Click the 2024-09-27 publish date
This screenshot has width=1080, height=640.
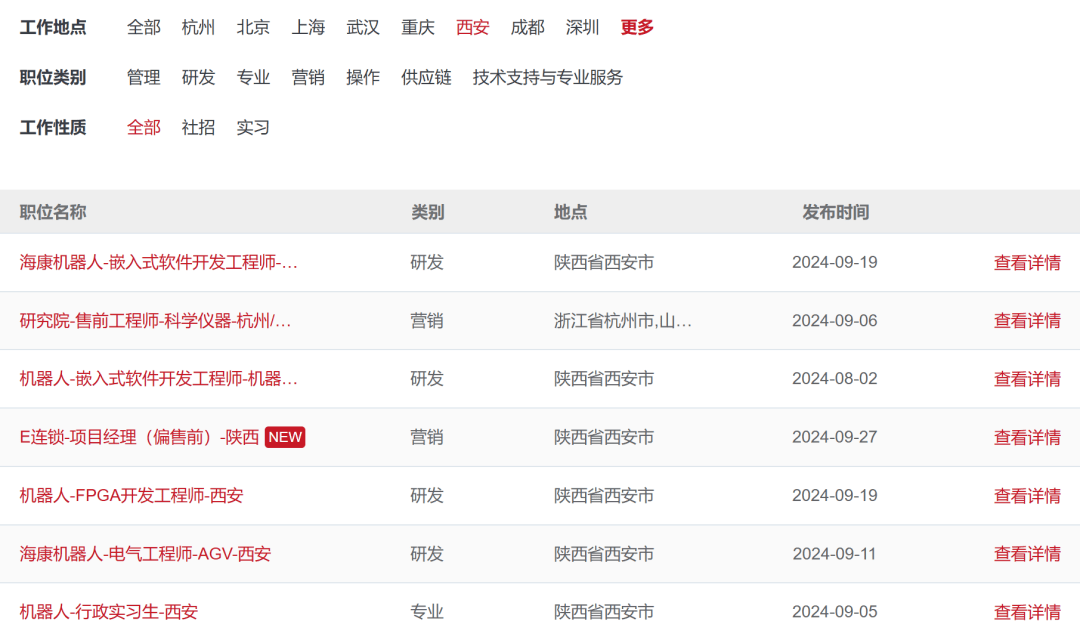tap(835, 437)
